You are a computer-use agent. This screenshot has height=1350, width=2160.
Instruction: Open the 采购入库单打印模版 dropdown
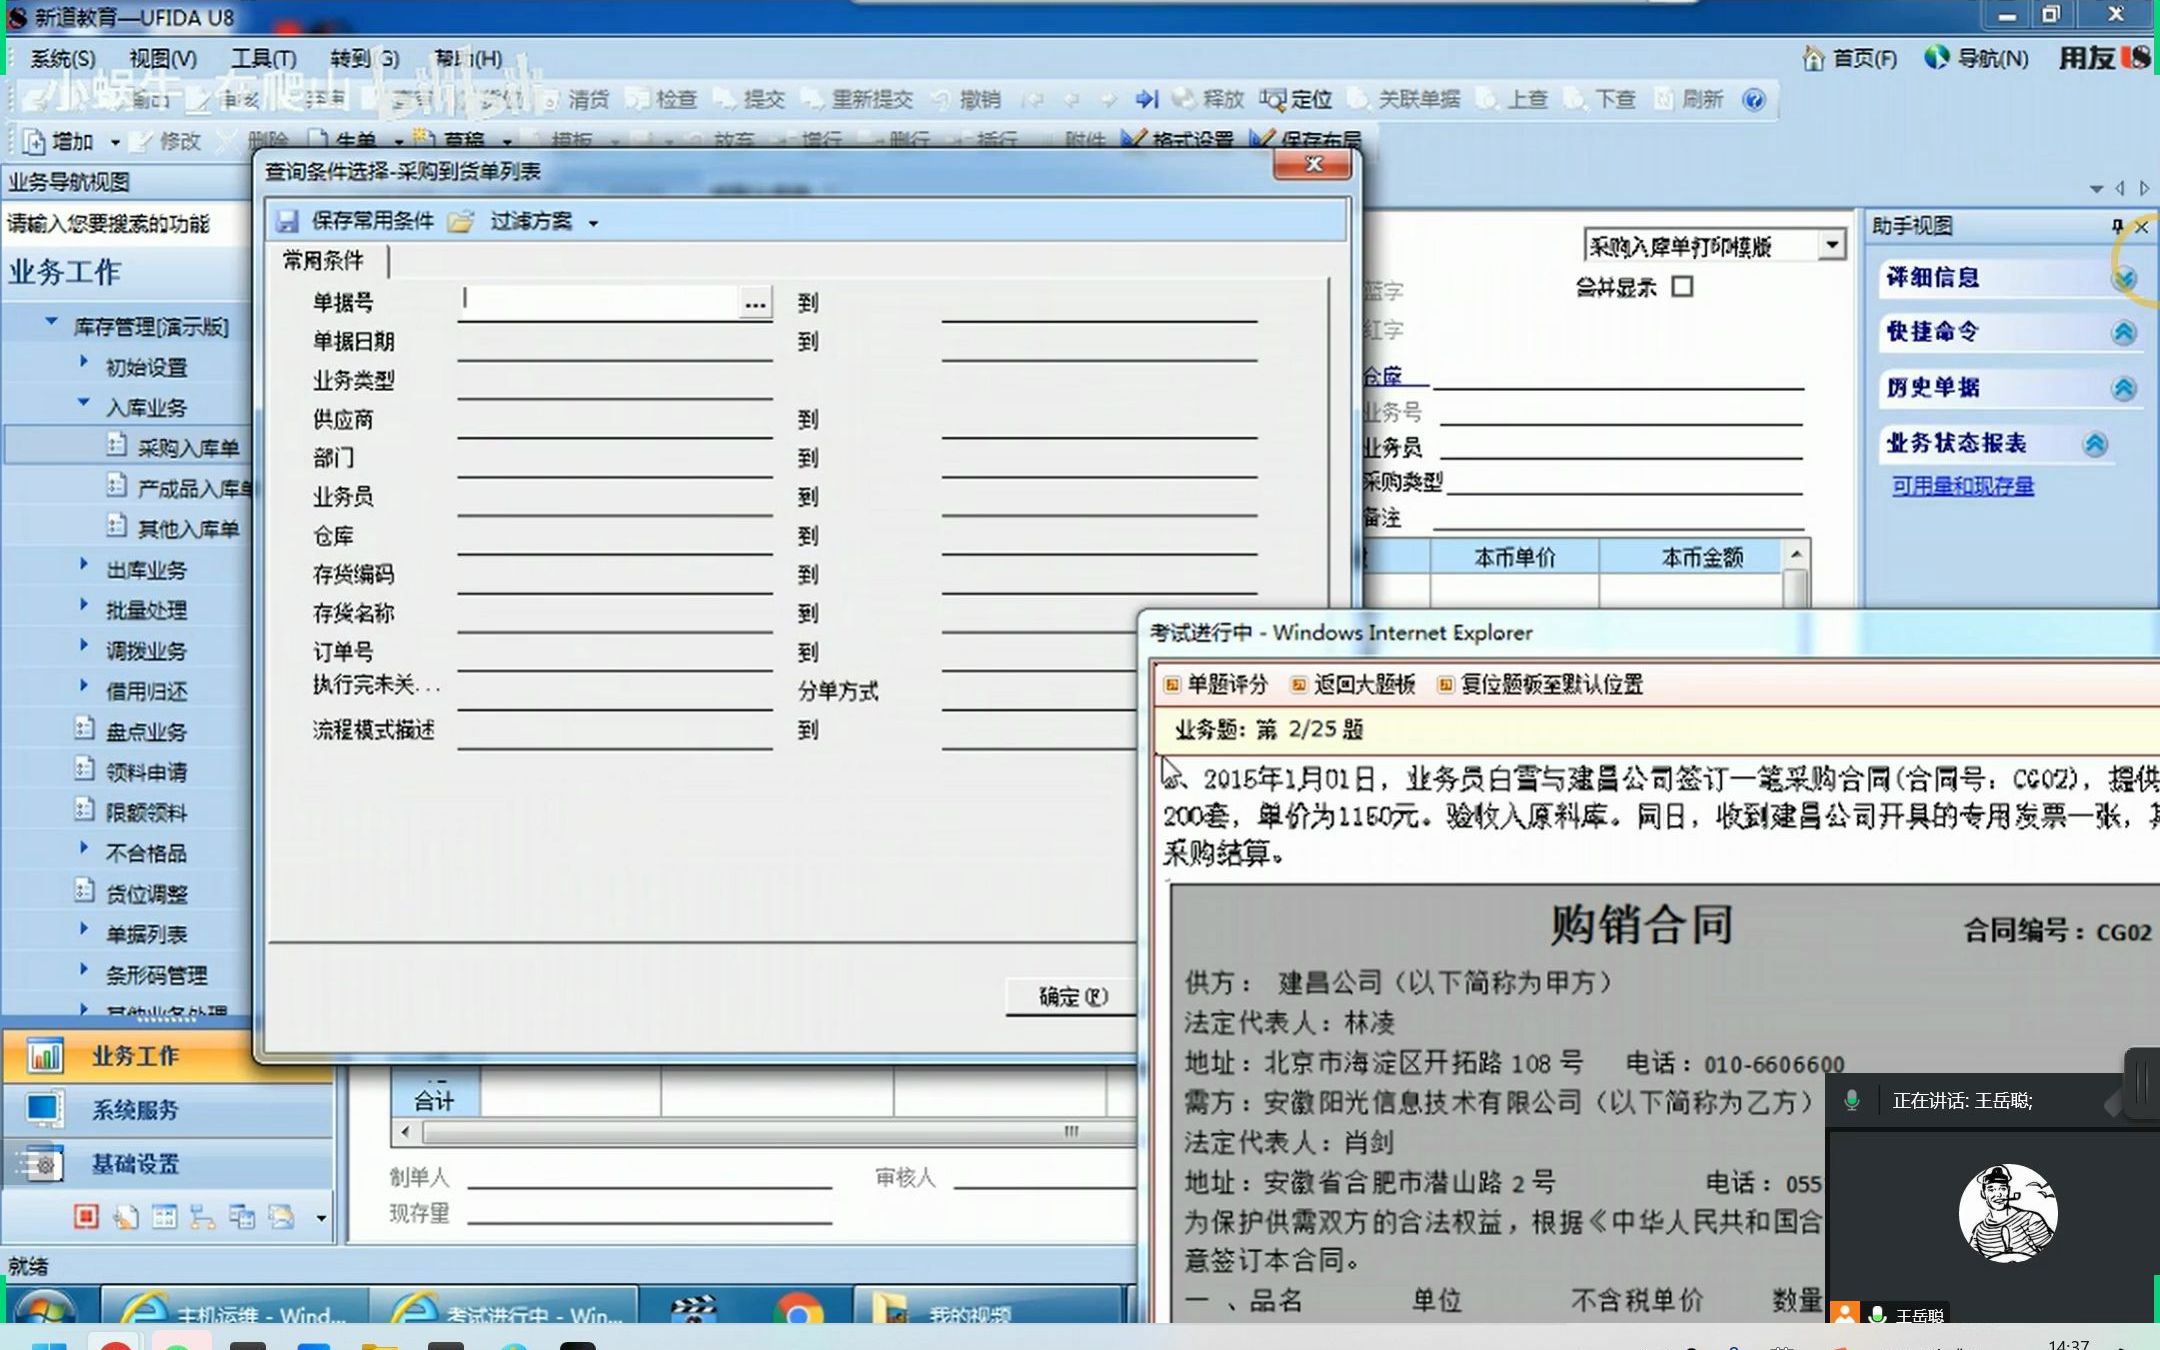coord(1832,245)
